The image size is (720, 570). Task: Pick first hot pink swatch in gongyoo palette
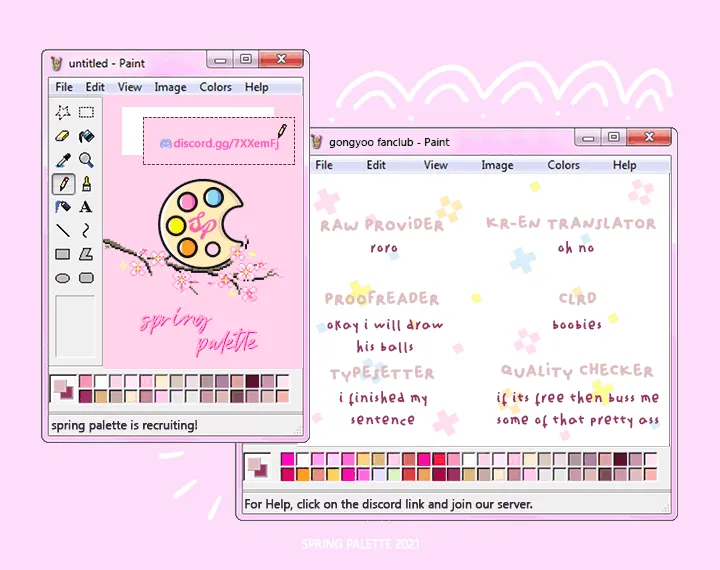click(288, 460)
